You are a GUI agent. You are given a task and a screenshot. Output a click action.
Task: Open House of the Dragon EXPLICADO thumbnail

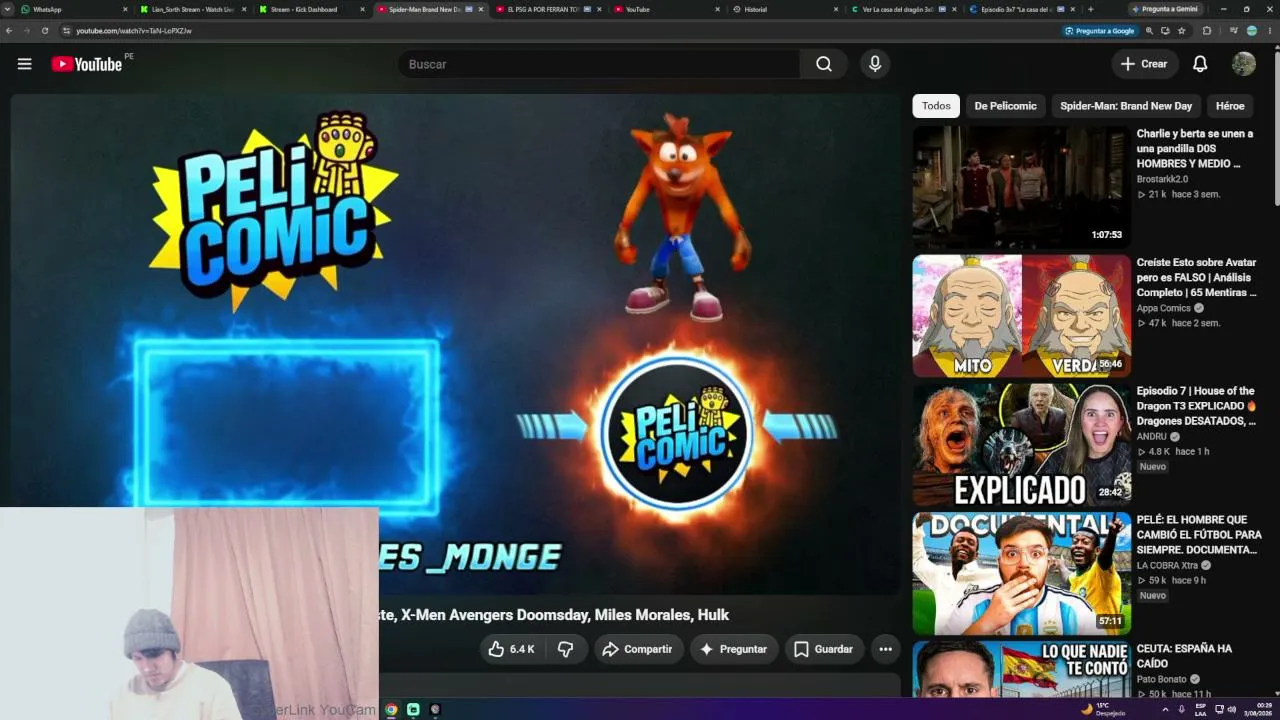click(1020, 445)
